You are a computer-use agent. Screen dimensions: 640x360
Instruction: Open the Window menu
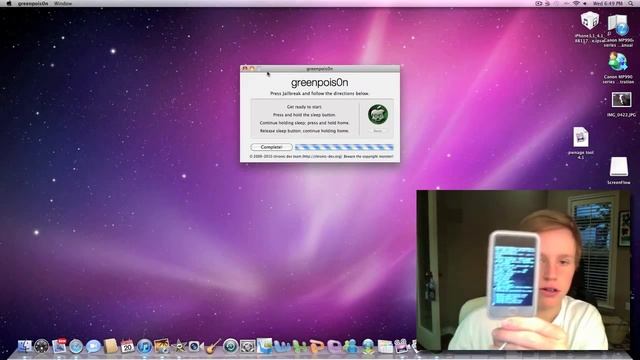(x=63, y=3)
